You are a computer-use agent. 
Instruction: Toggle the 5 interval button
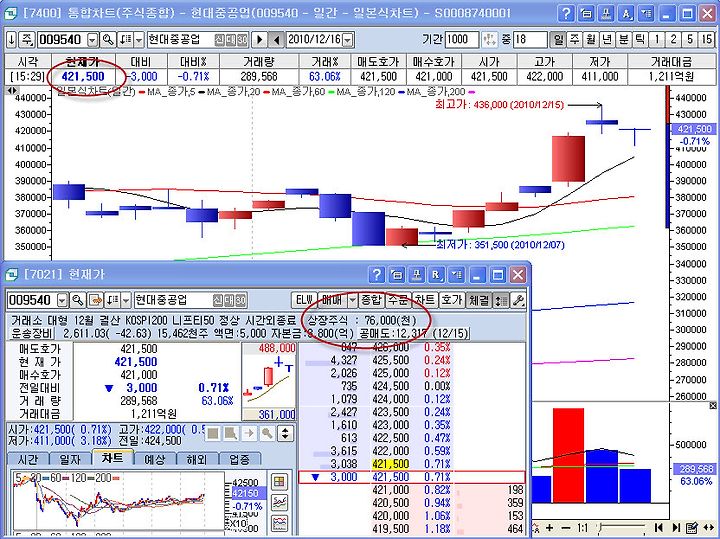690,39
